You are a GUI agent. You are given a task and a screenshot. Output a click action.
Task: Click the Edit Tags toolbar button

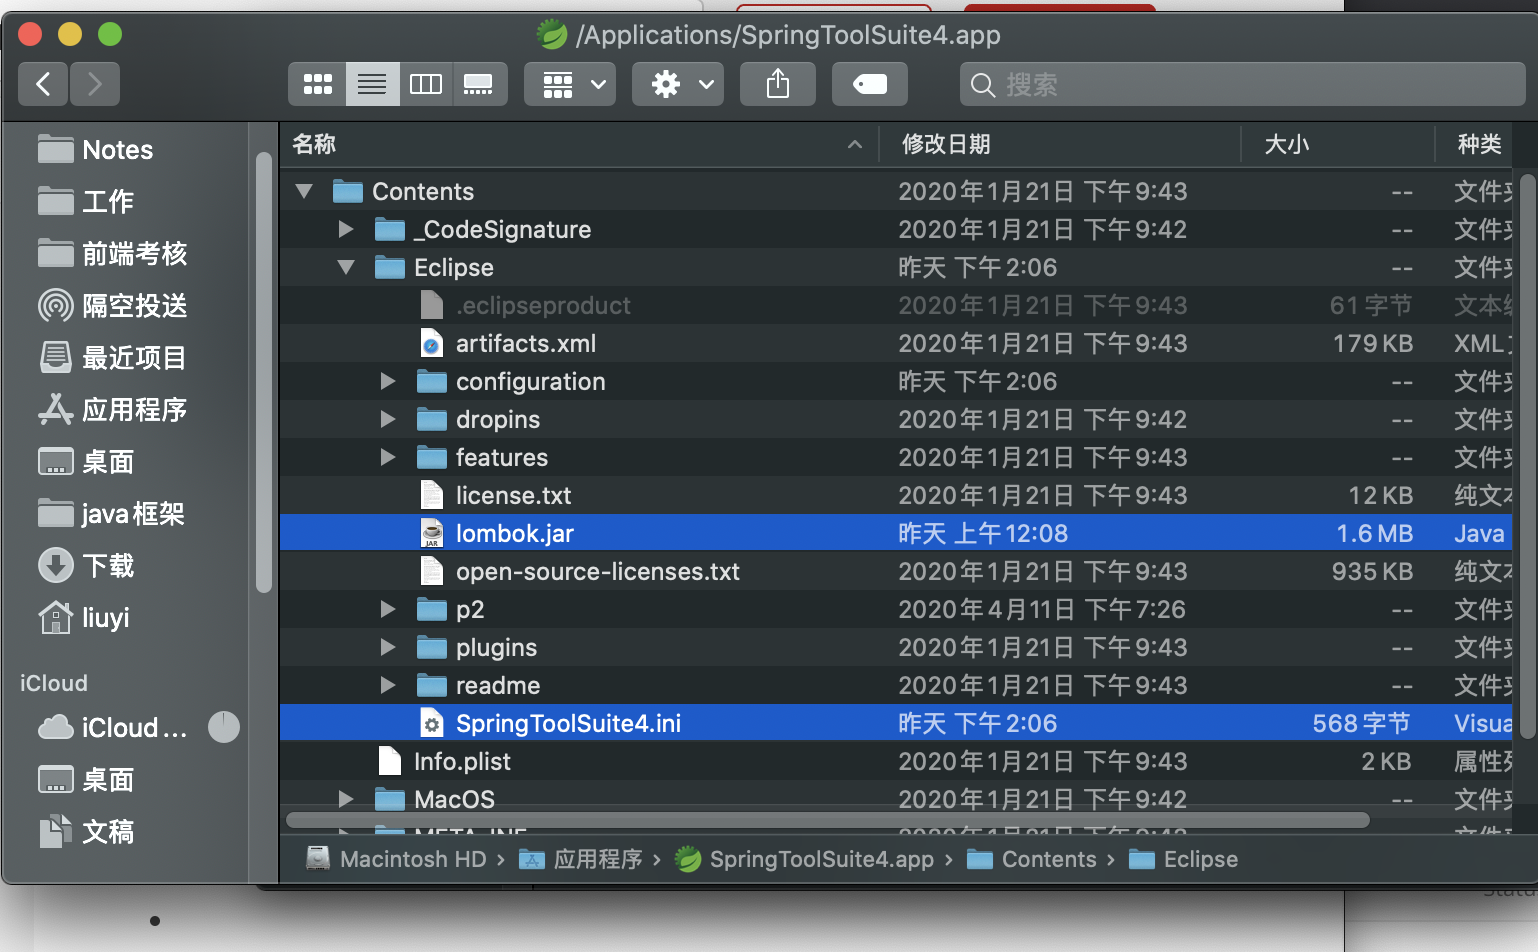870,84
